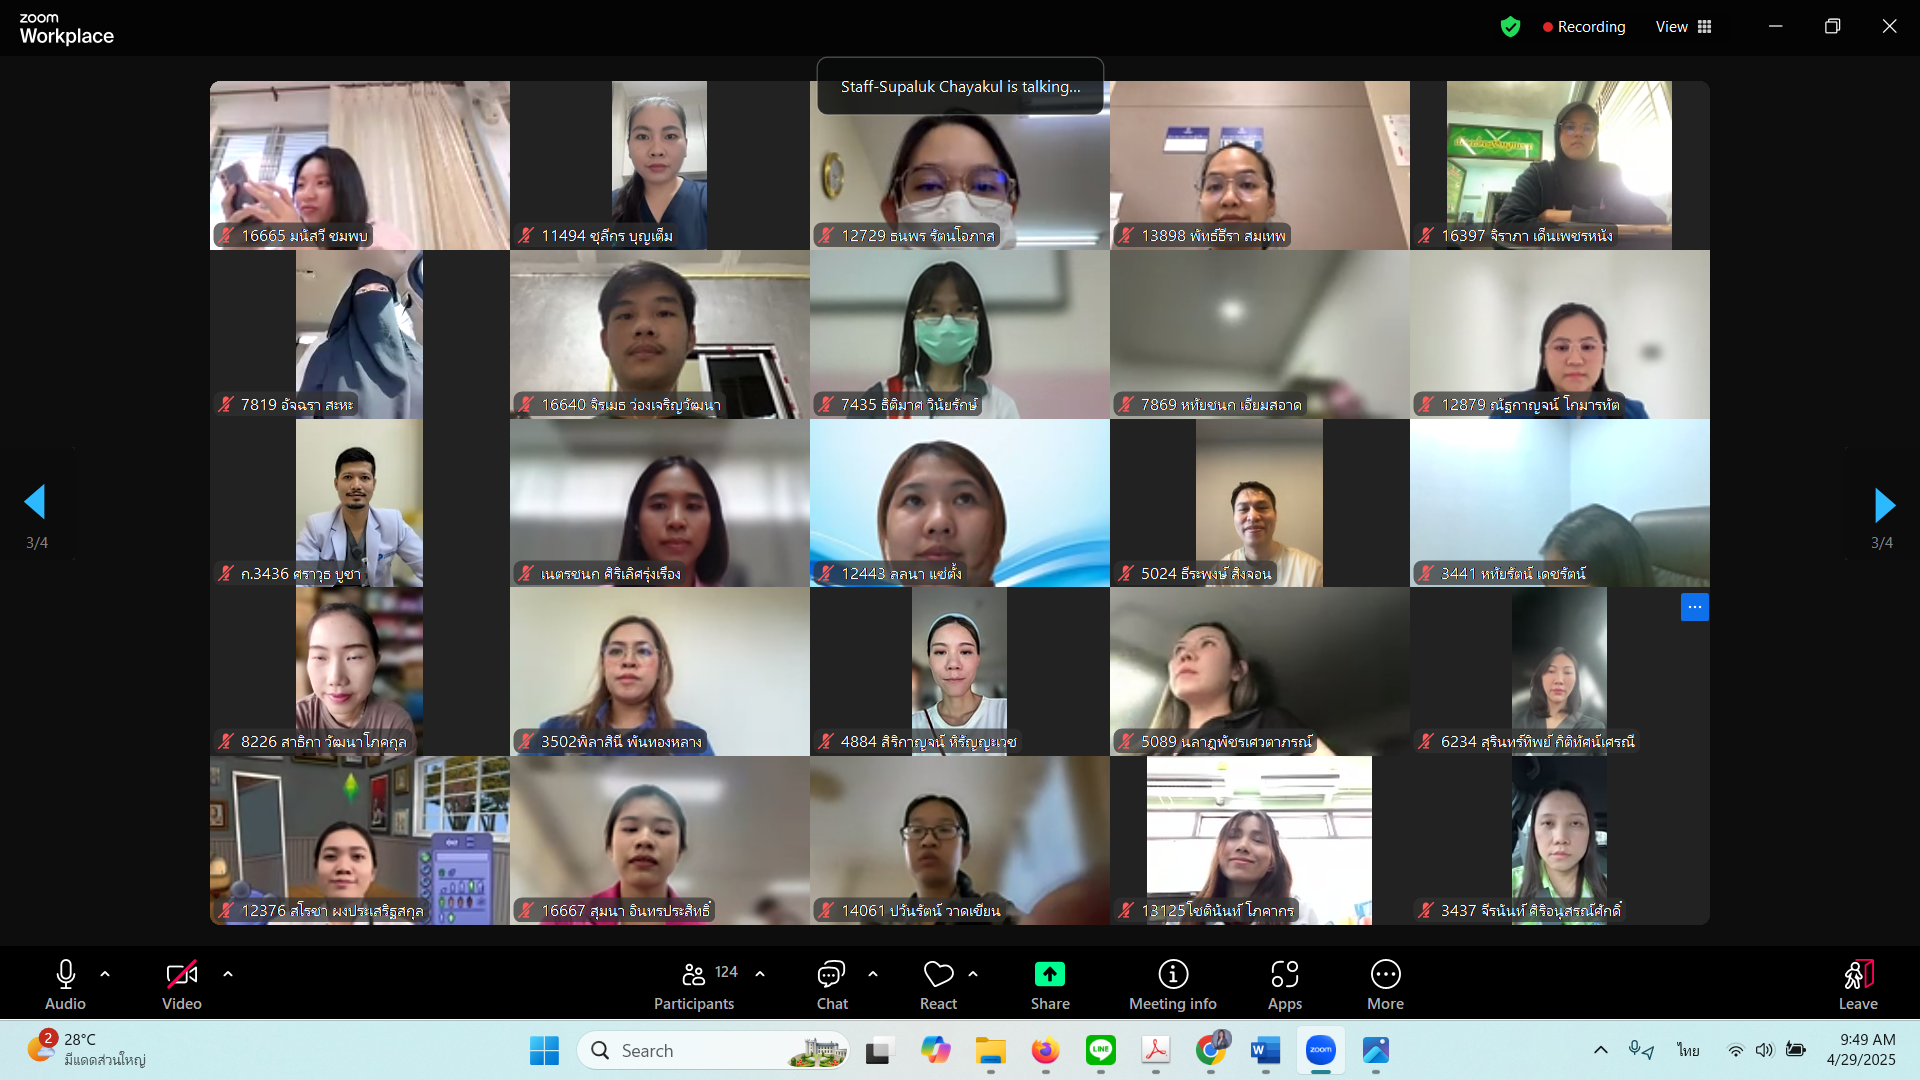Open the View layout menu
Screen dimensions: 1920x1080
(1683, 27)
